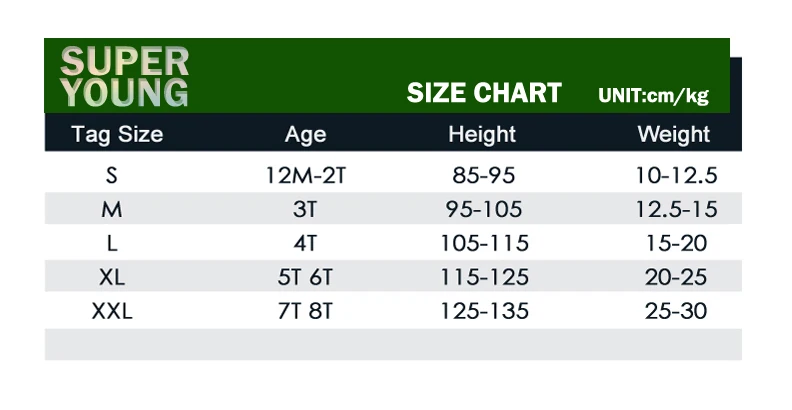The width and height of the screenshot is (792, 410).
Task: Click the SUPER YOUNG brand logo
Action: pos(125,77)
